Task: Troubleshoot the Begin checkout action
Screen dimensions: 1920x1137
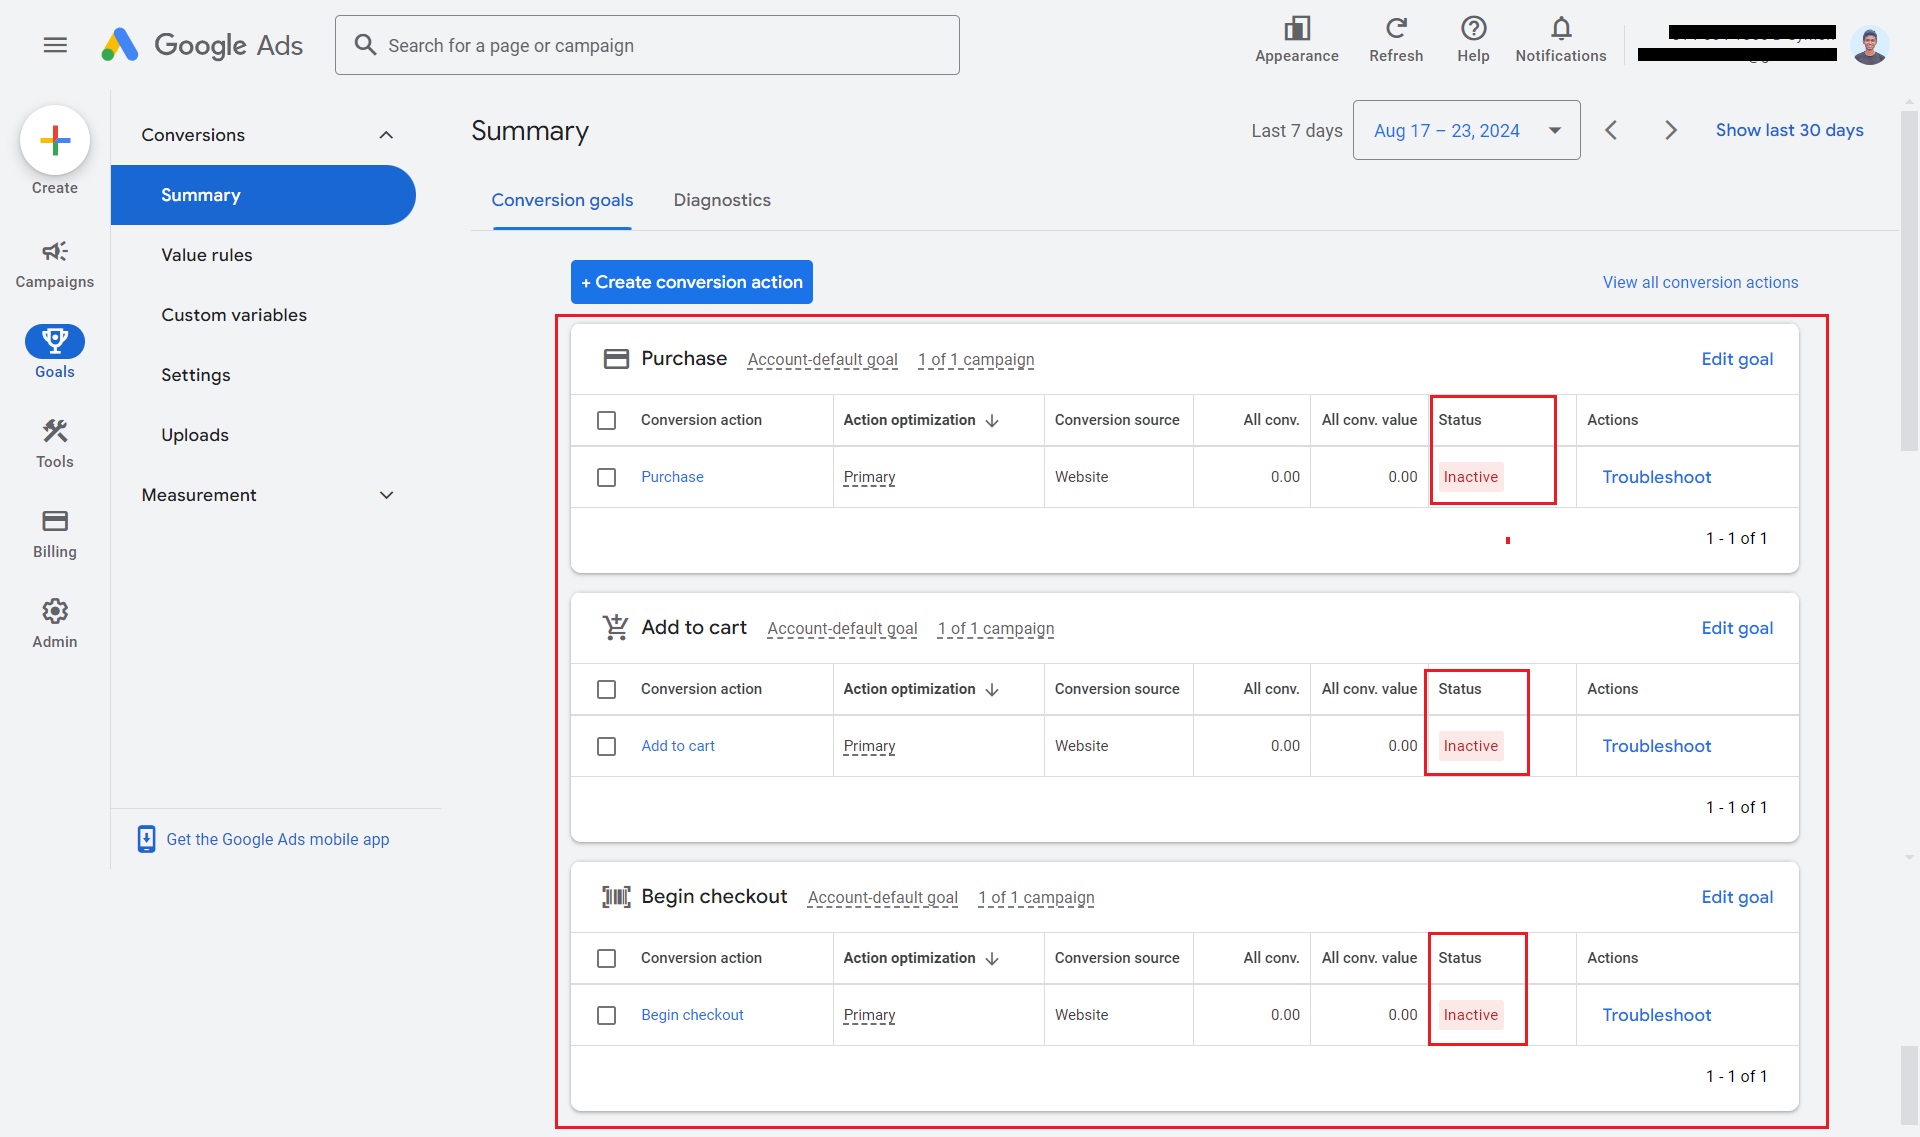Action: tap(1656, 1015)
